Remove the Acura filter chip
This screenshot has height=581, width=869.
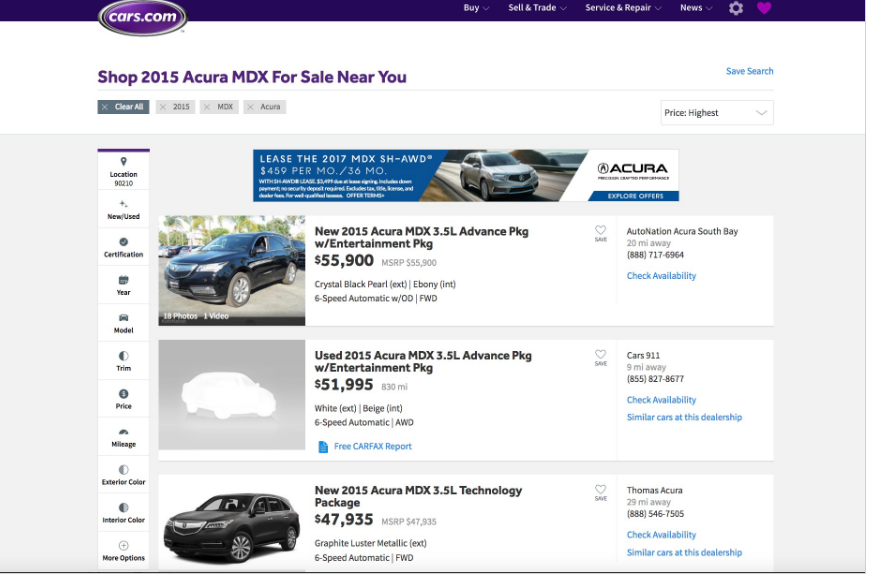click(x=264, y=107)
